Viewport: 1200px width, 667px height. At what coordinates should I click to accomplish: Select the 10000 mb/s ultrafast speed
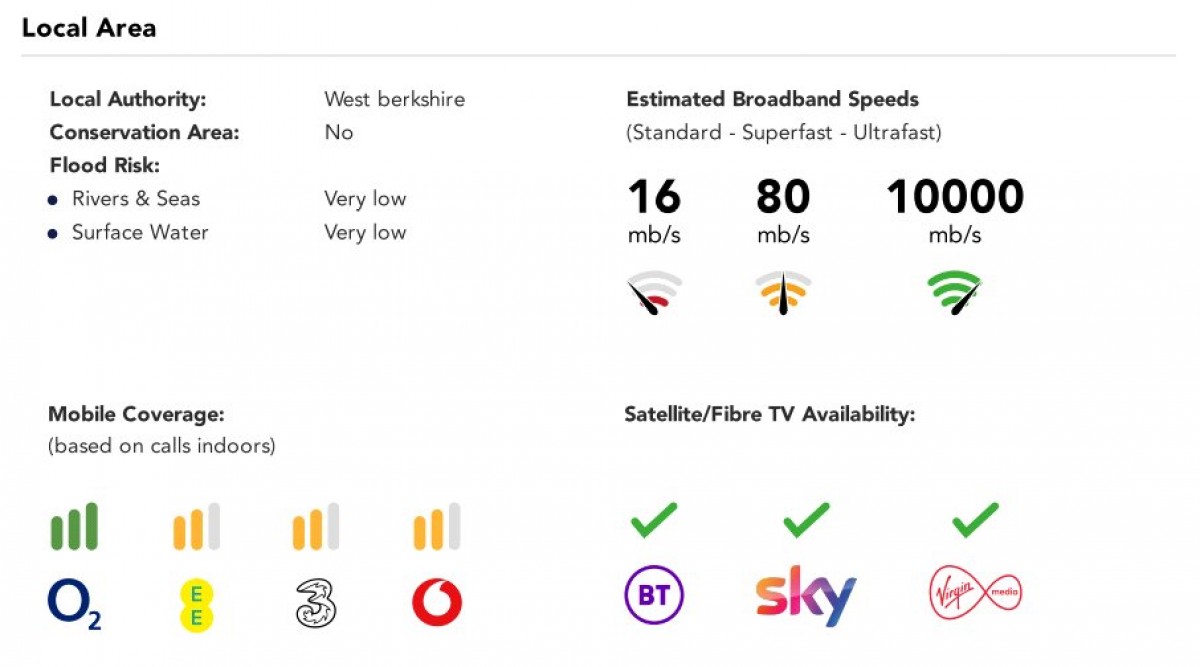[x=955, y=210]
